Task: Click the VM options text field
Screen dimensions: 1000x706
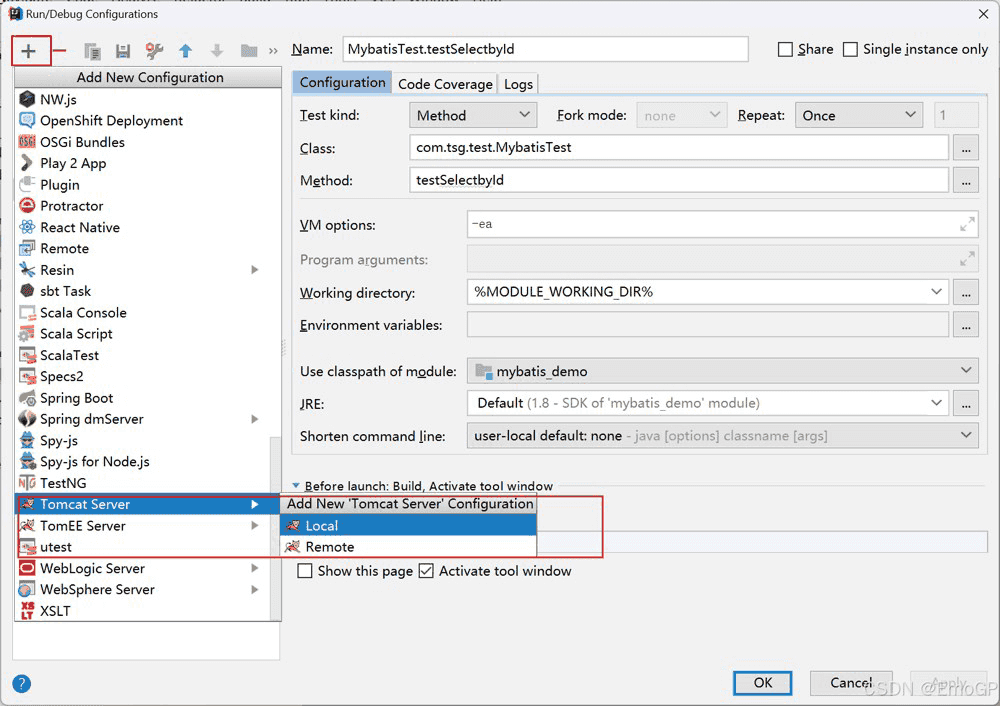Action: pyautogui.click(x=723, y=224)
